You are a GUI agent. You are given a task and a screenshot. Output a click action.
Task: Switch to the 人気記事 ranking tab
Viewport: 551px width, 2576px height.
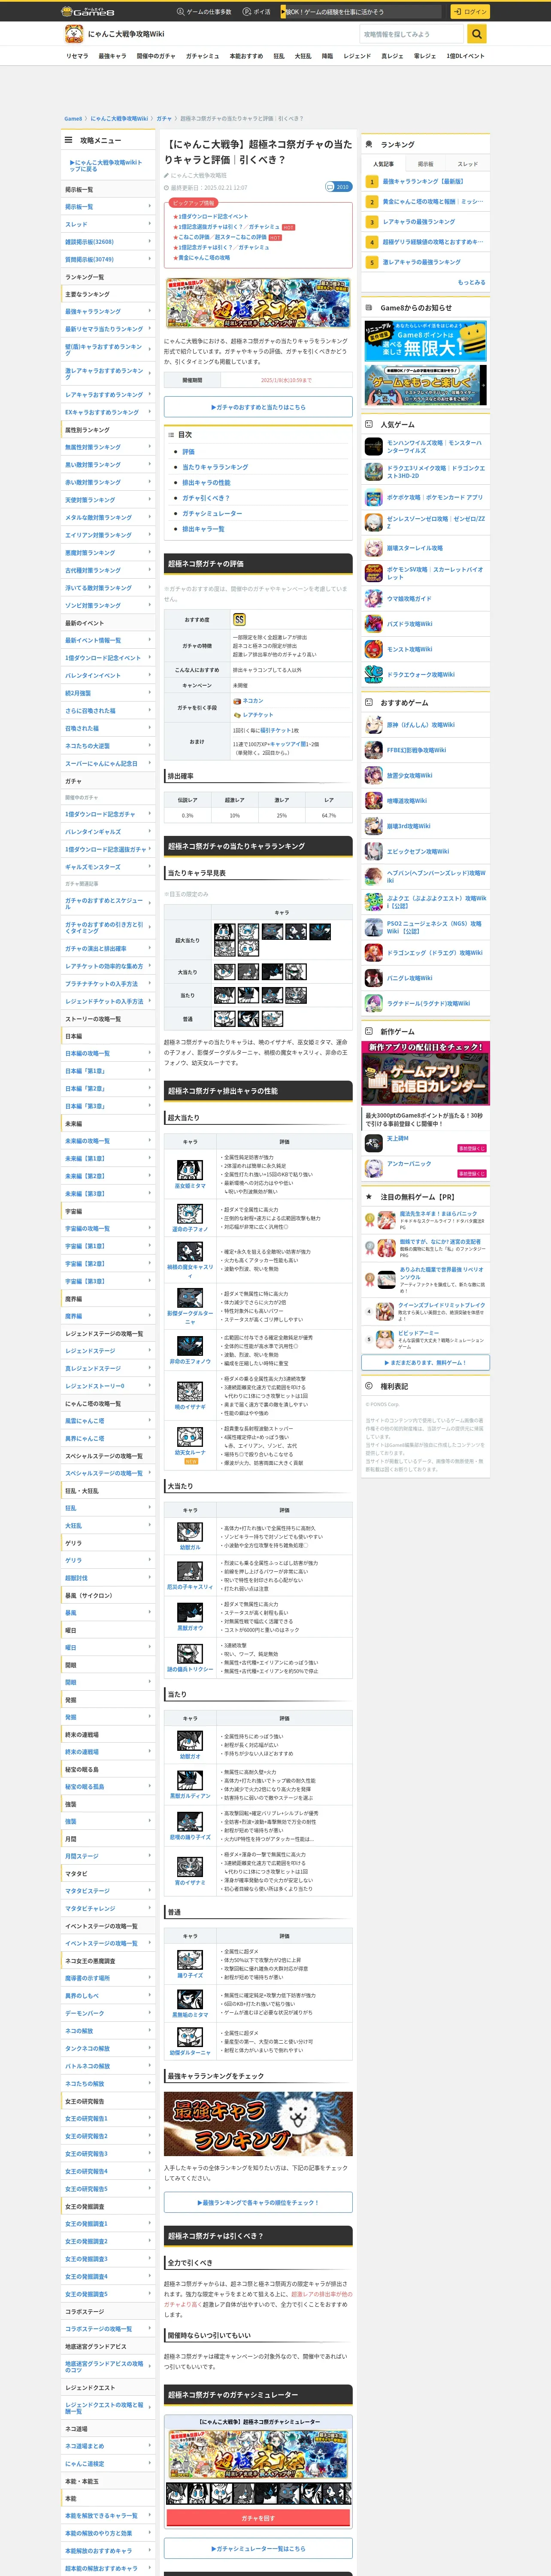(x=383, y=164)
